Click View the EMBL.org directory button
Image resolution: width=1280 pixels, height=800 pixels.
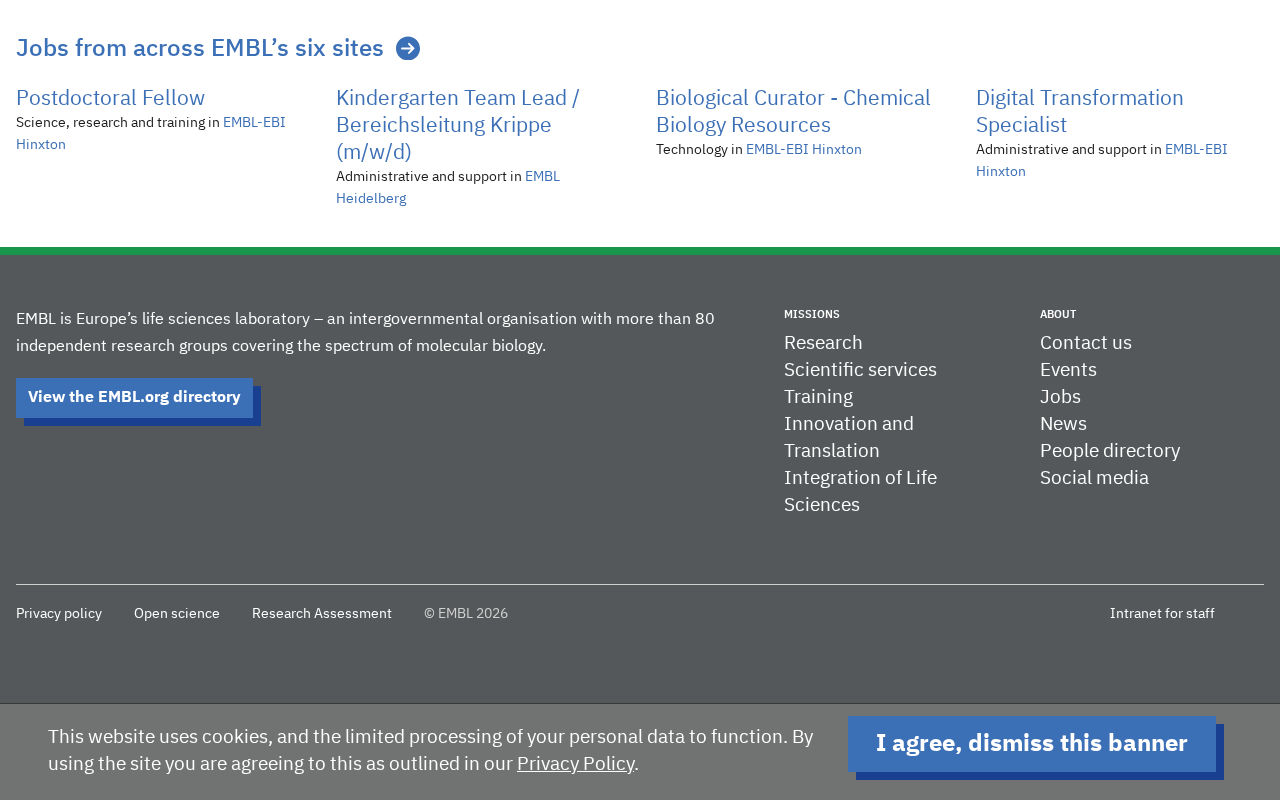[x=134, y=397]
